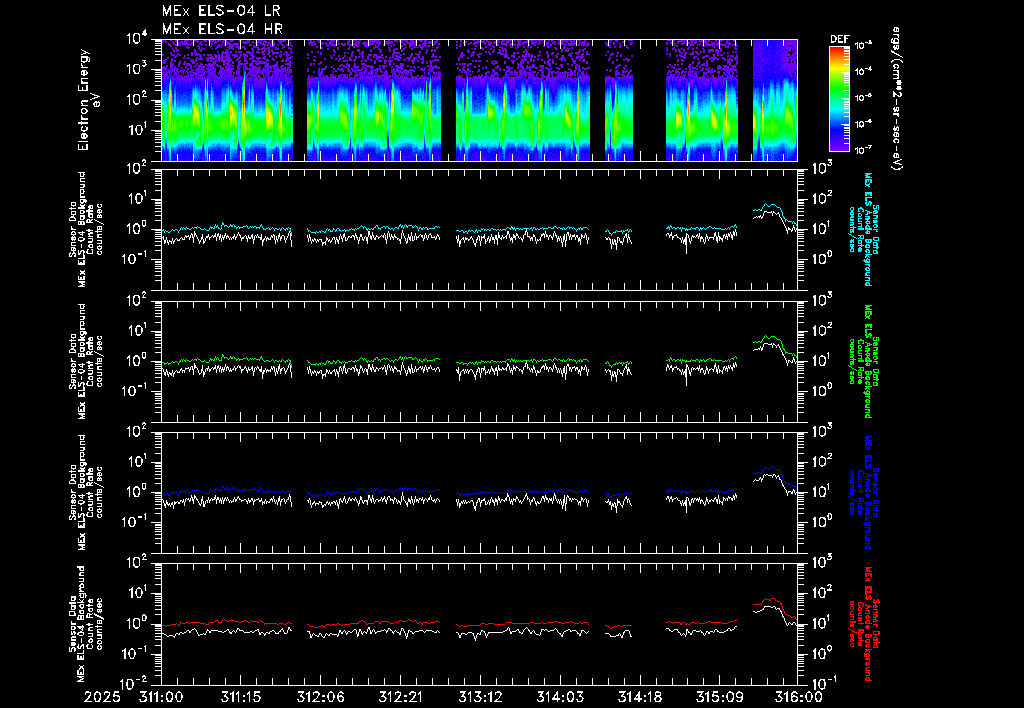Click the 314:18 time axis label

point(639,697)
